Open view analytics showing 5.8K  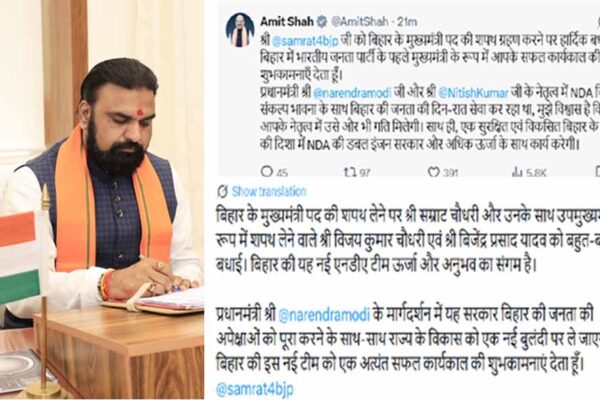pos(517,172)
